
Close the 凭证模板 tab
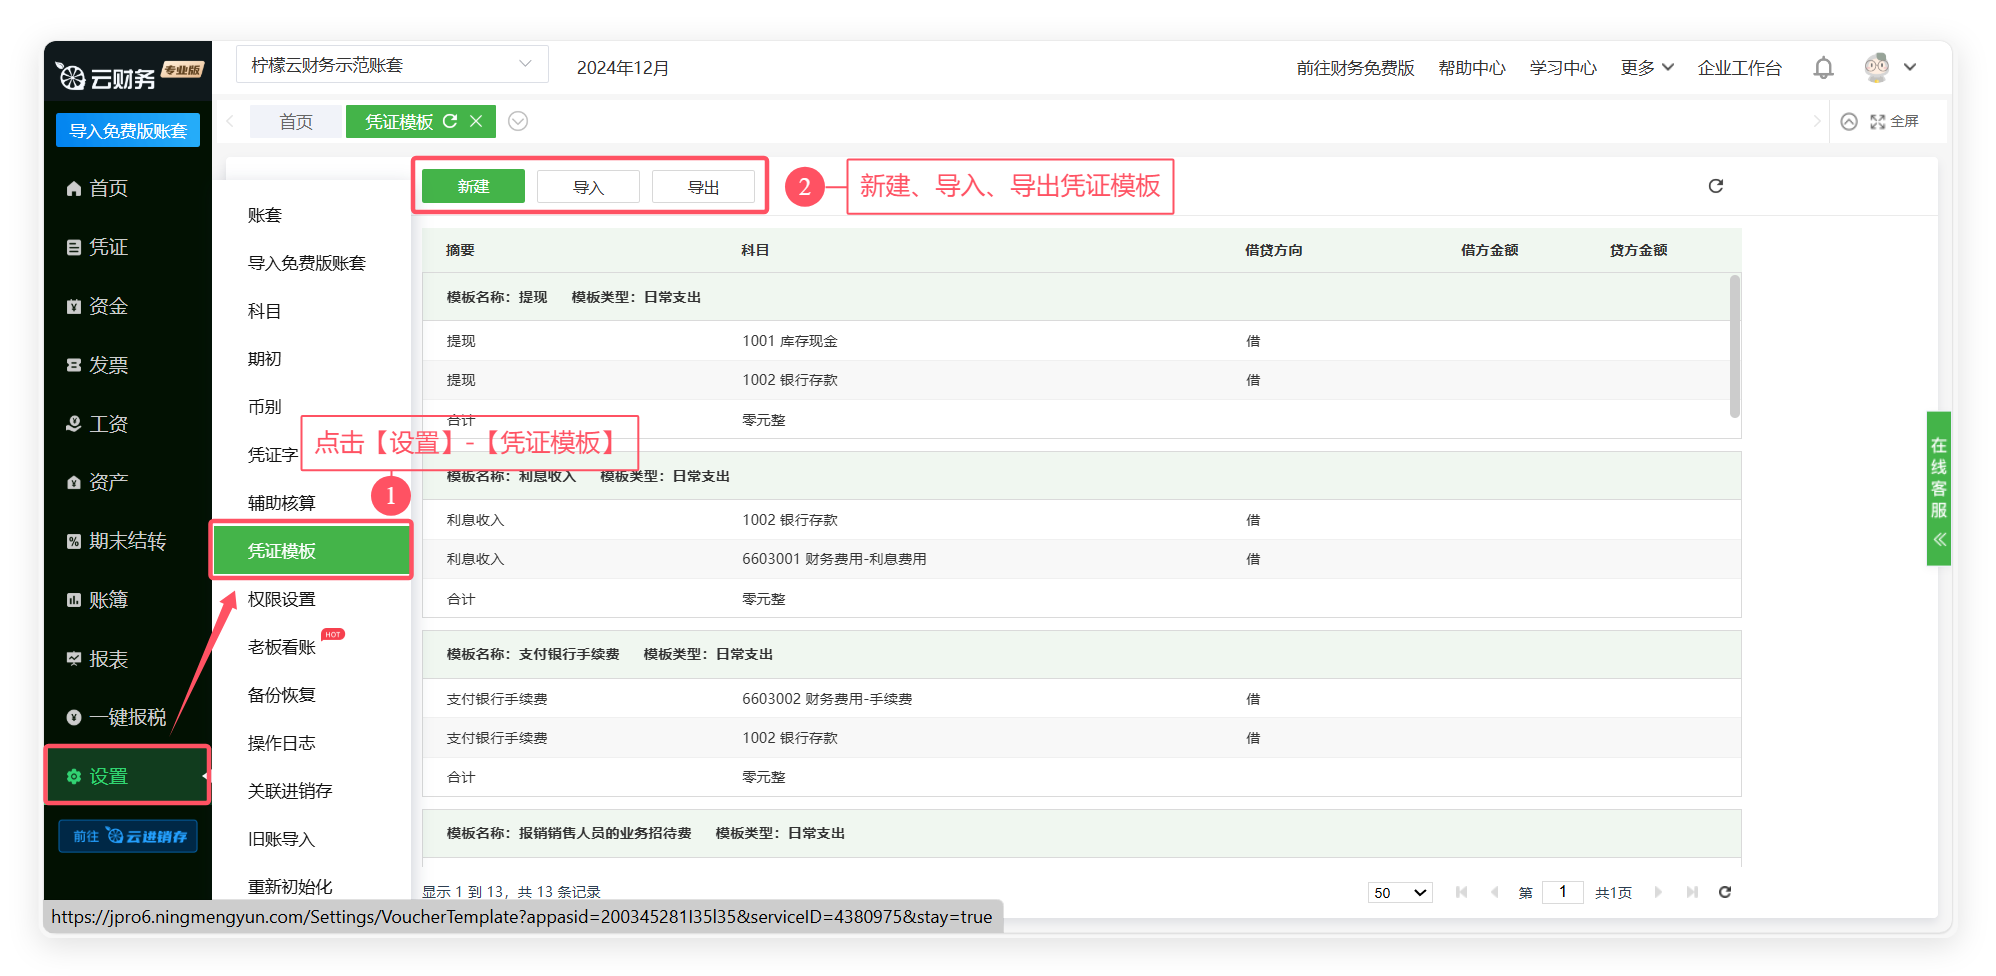pos(476,121)
